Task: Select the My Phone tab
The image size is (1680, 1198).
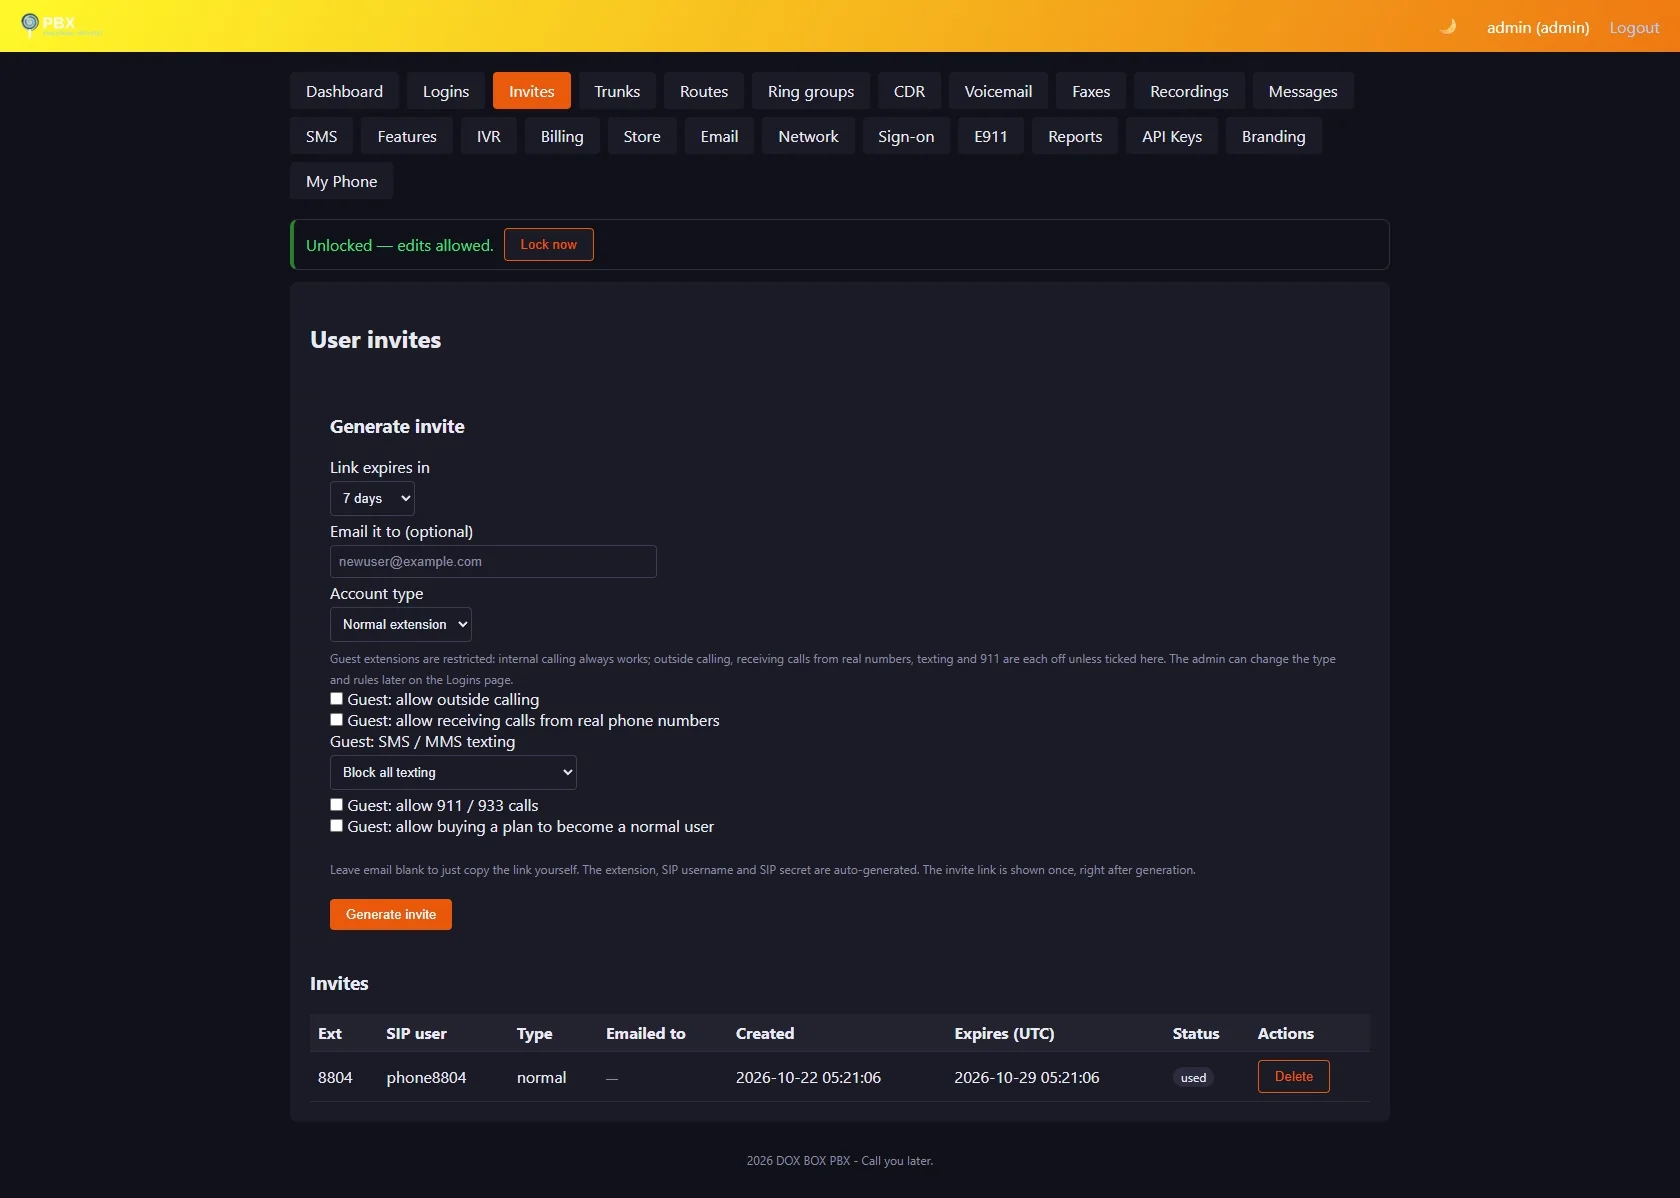Action: pos(342,181)
